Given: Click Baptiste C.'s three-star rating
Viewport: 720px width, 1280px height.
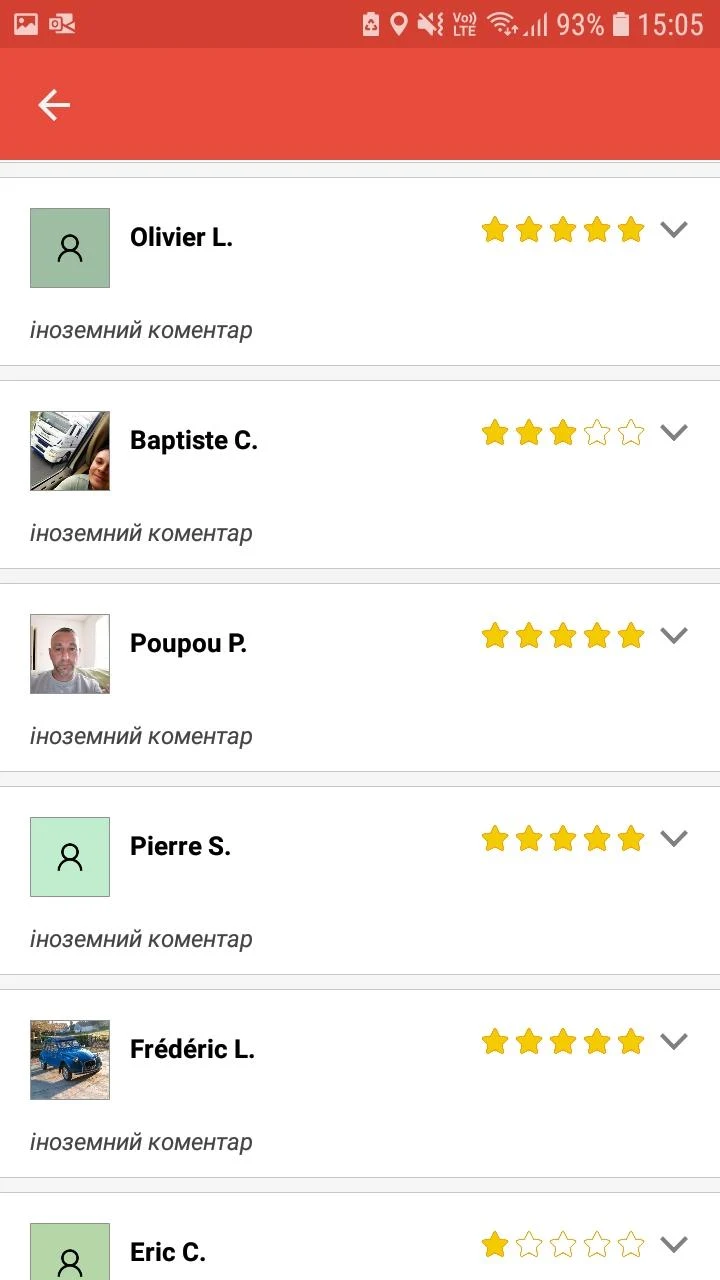Looking at the screenshot, I should (563, 433).
